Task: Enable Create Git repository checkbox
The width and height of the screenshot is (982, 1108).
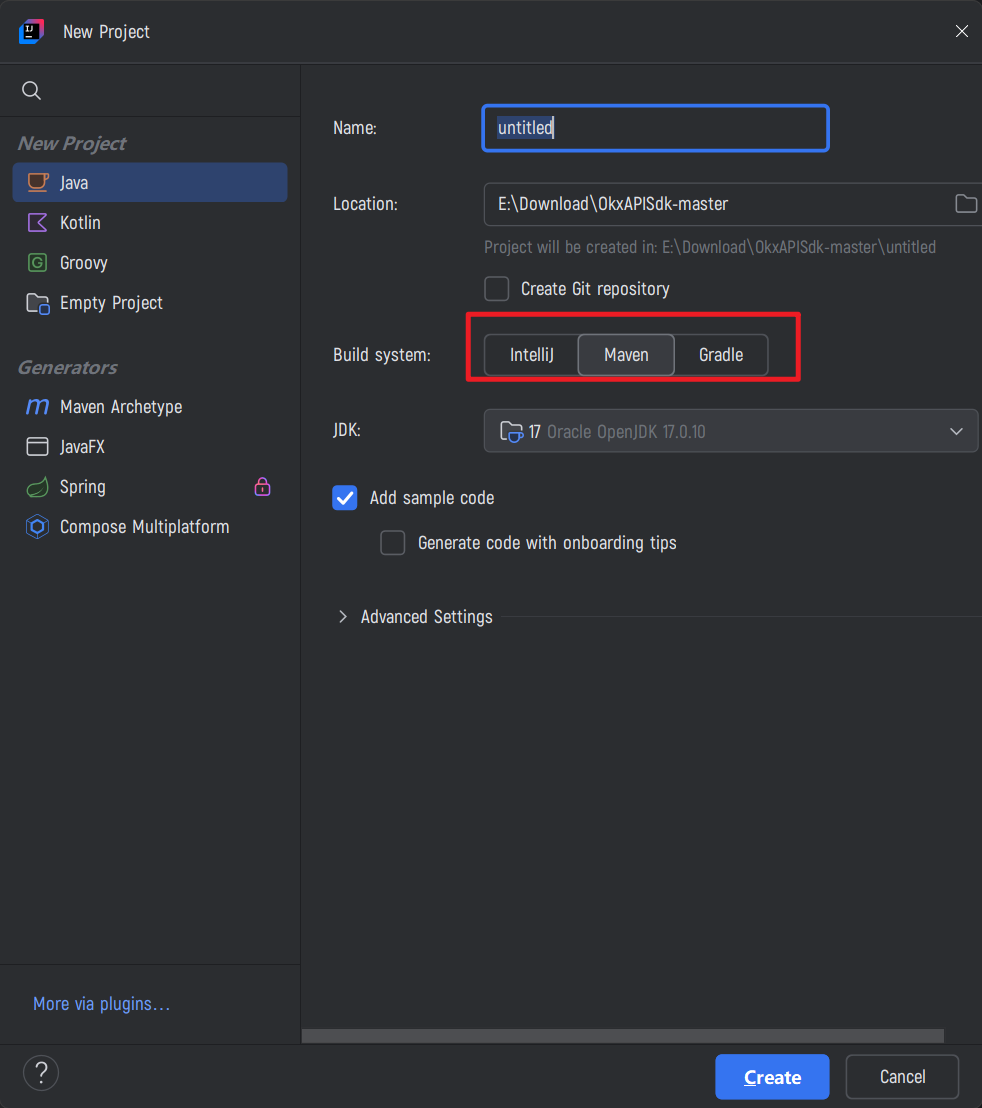Action: 497,288
